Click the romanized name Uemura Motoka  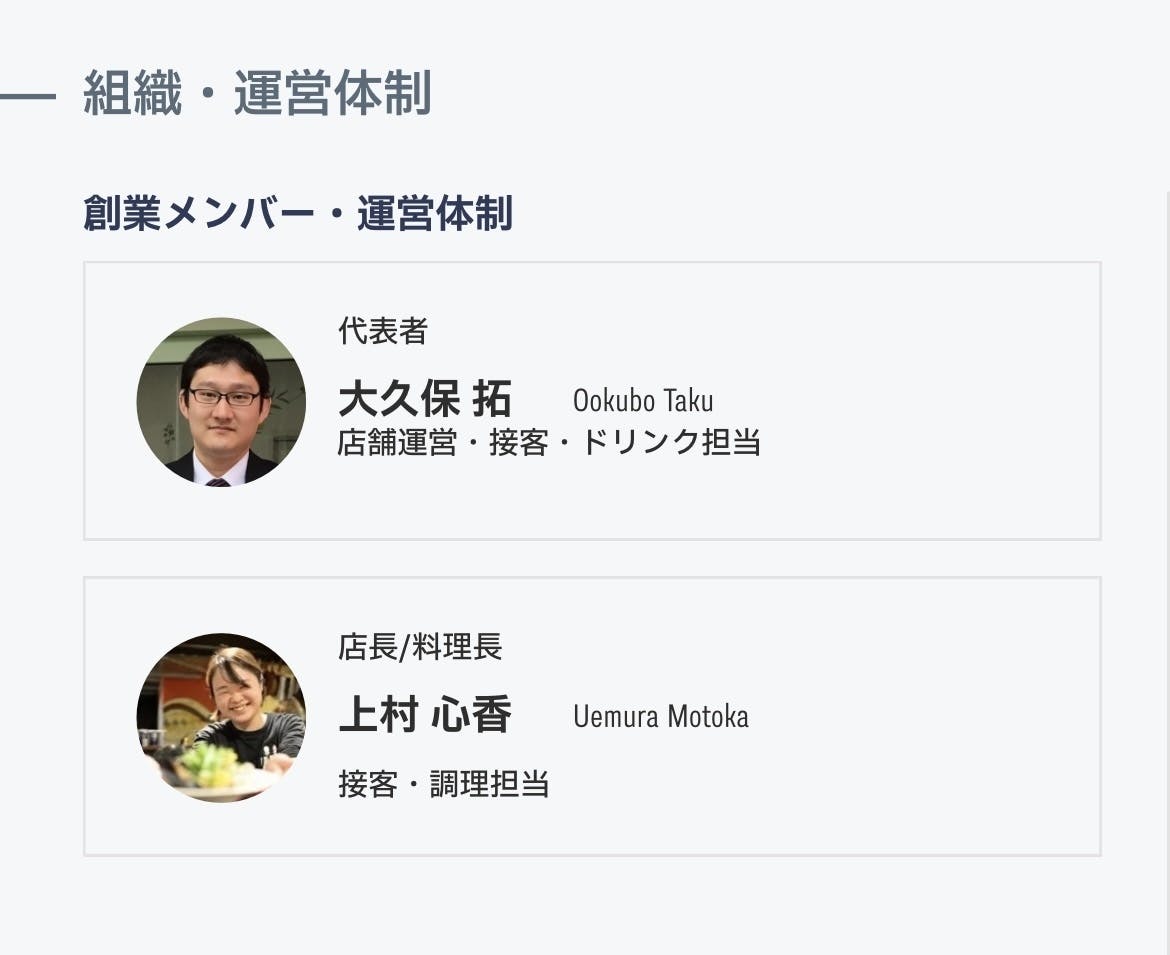click(660, 716)
